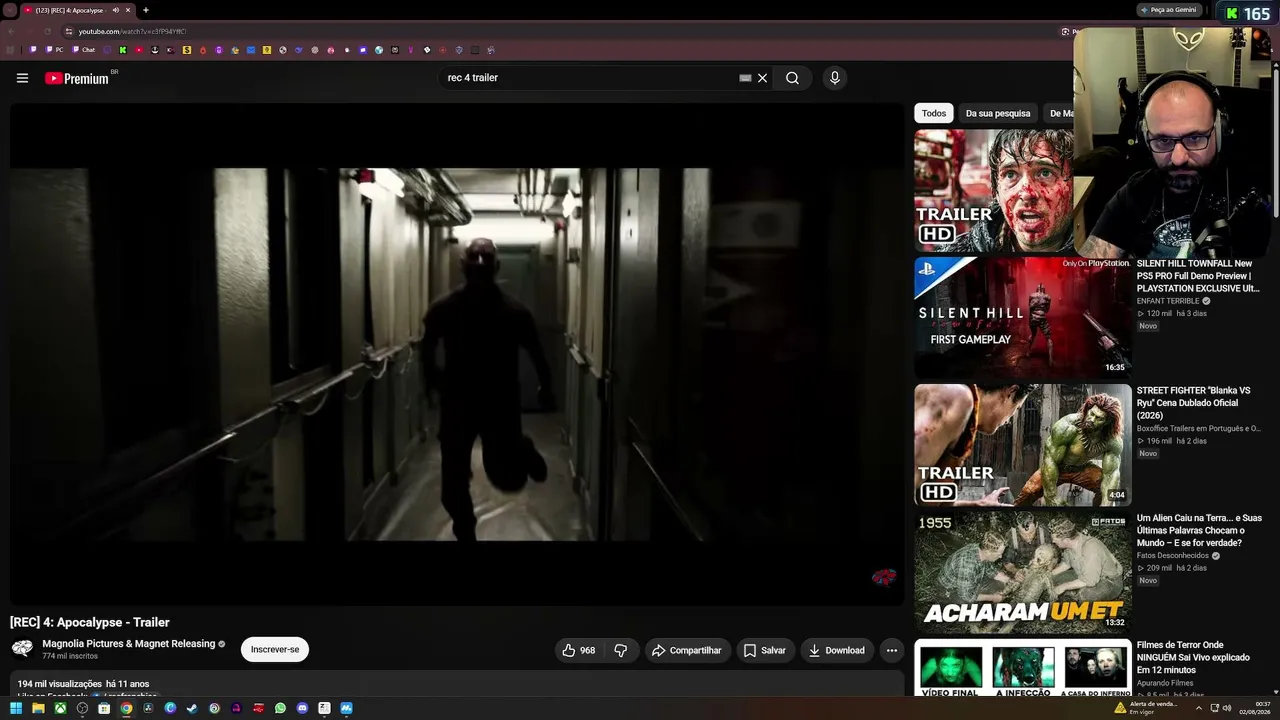The height and width of the screenshot is (720, 1280).
Task: Open Microsoft Store from taskbar
Action: [104, 708]
